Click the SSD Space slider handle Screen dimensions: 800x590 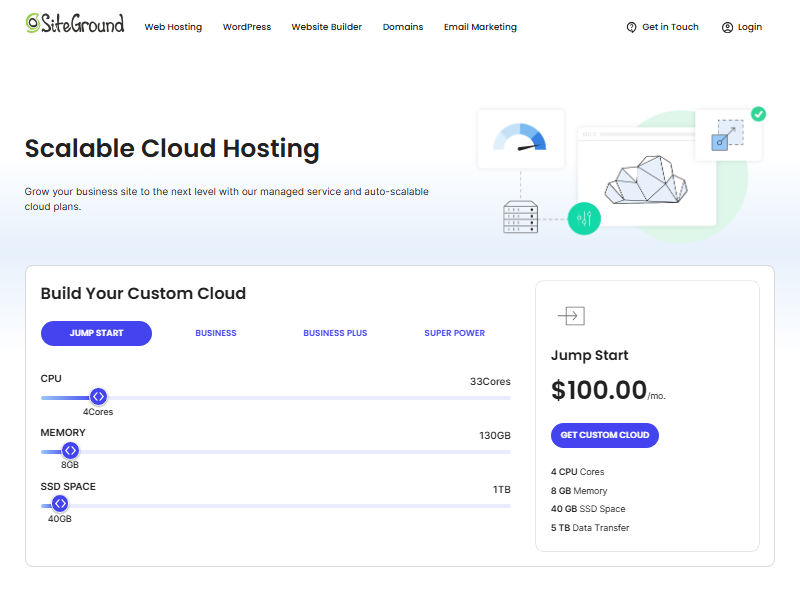pyautogui.click(x=59, y=504)
